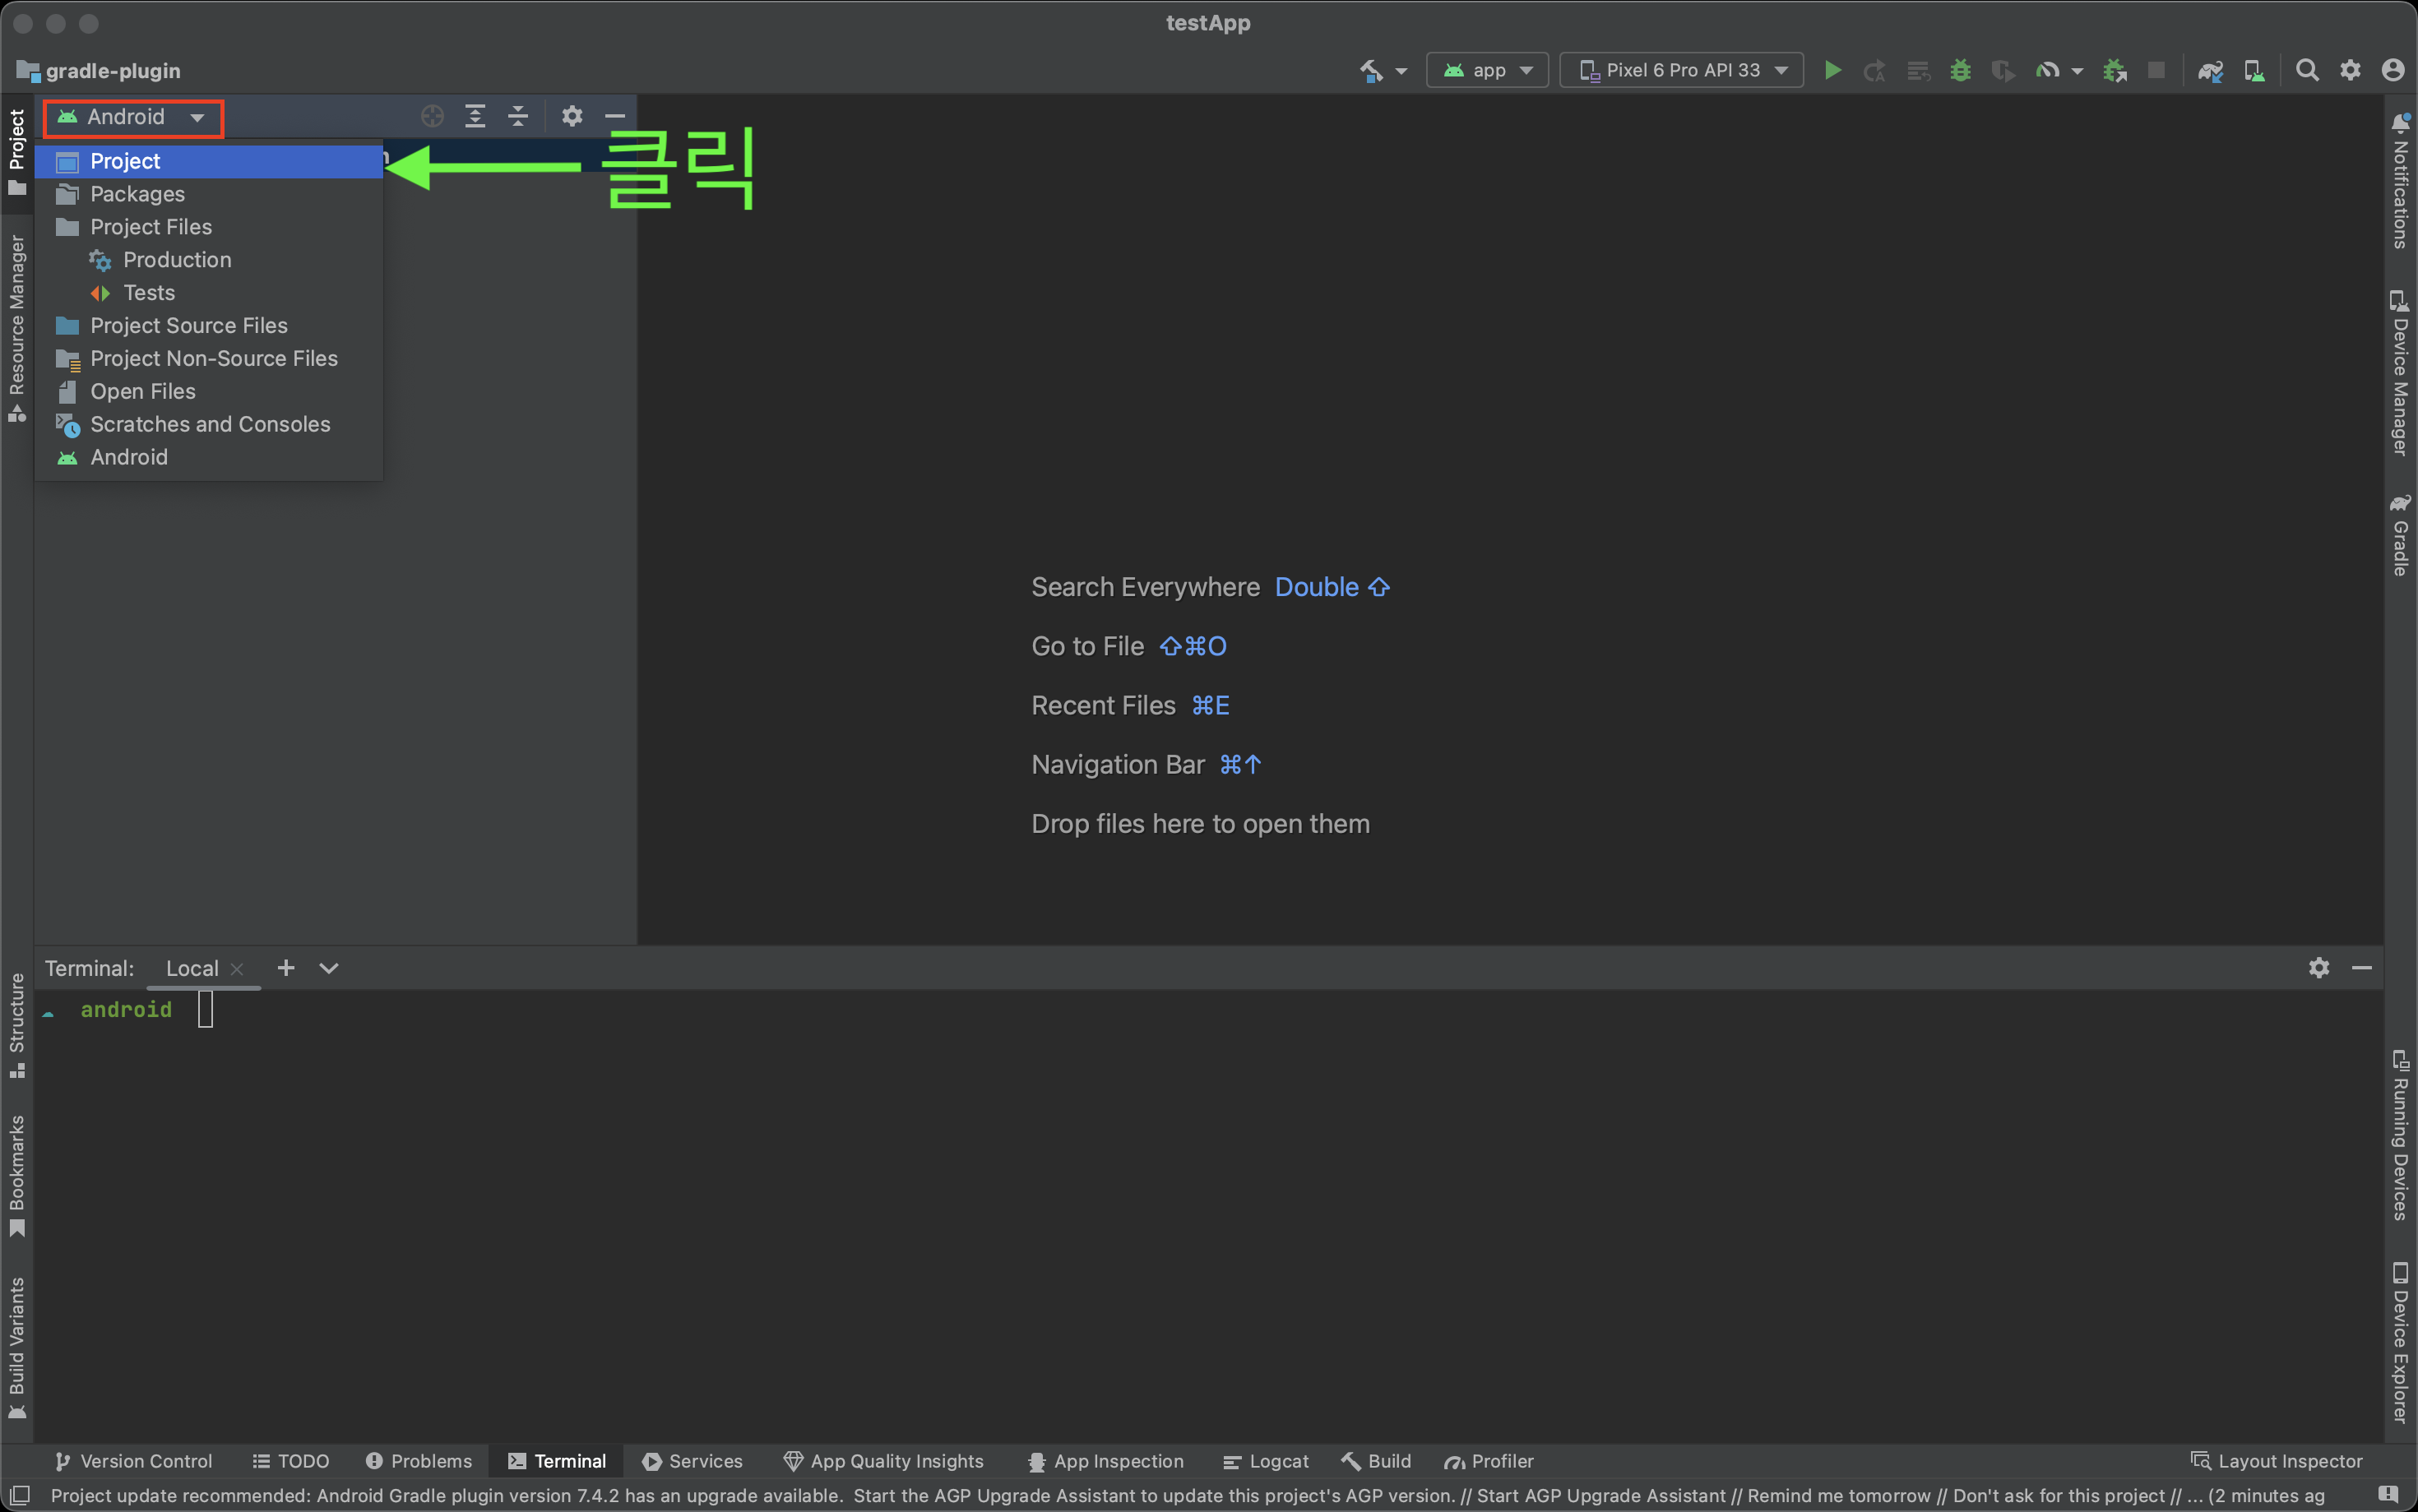The height and width of the screenshot is (1512, 2418).
Task: Expand Pixel 6 Pro API 33 device selector
Action: pos(1682,71)
